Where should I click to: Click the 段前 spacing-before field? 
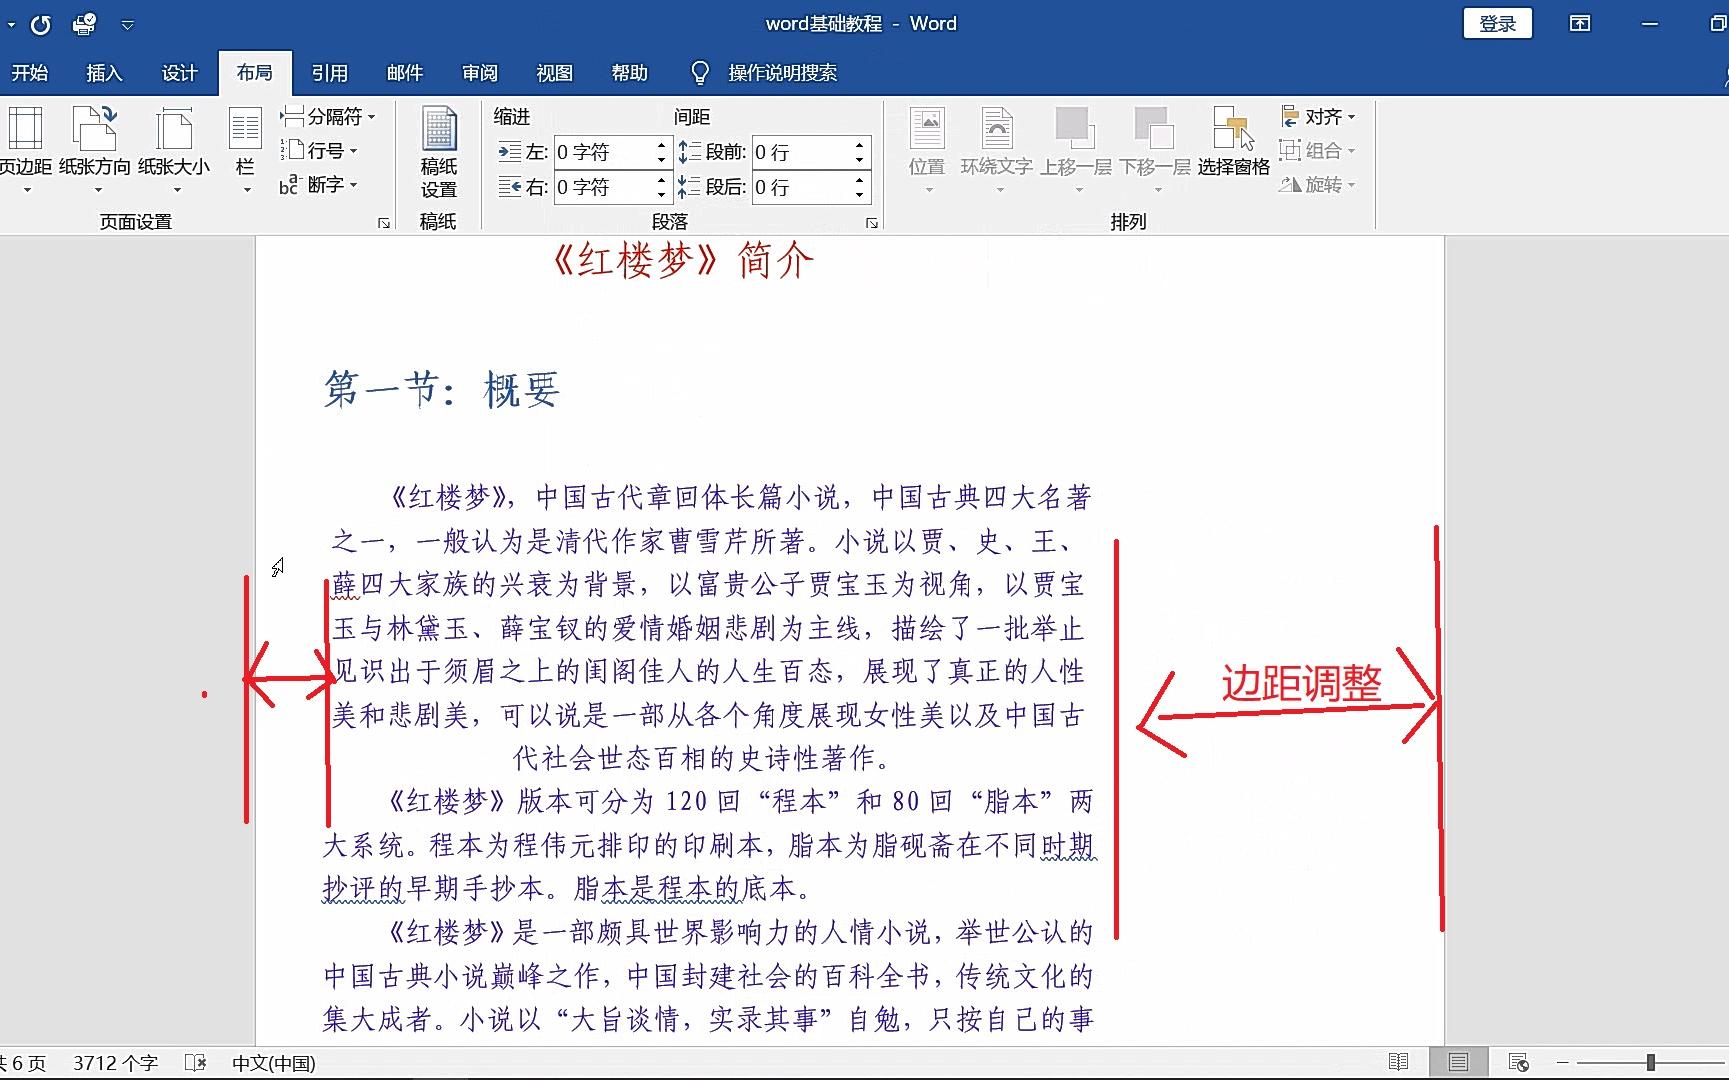(801, 152)
